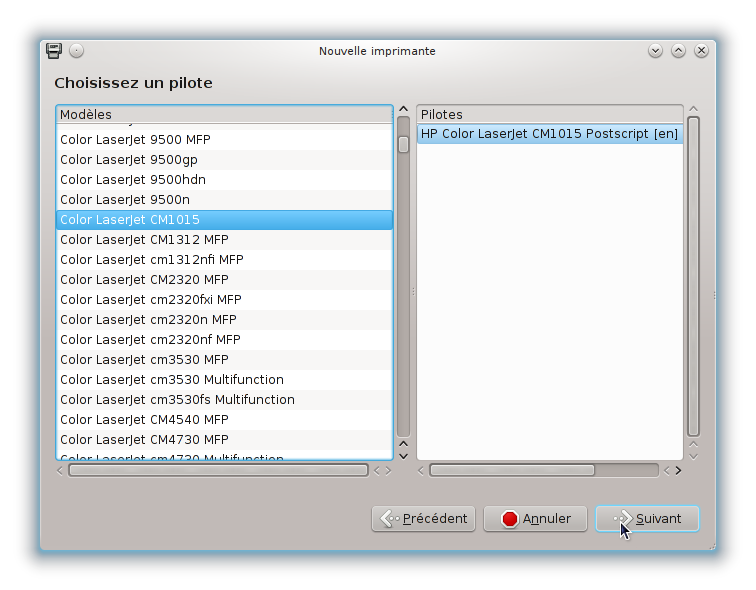Click bottom up arrow of Modèles scrollbar

(404, 444)
